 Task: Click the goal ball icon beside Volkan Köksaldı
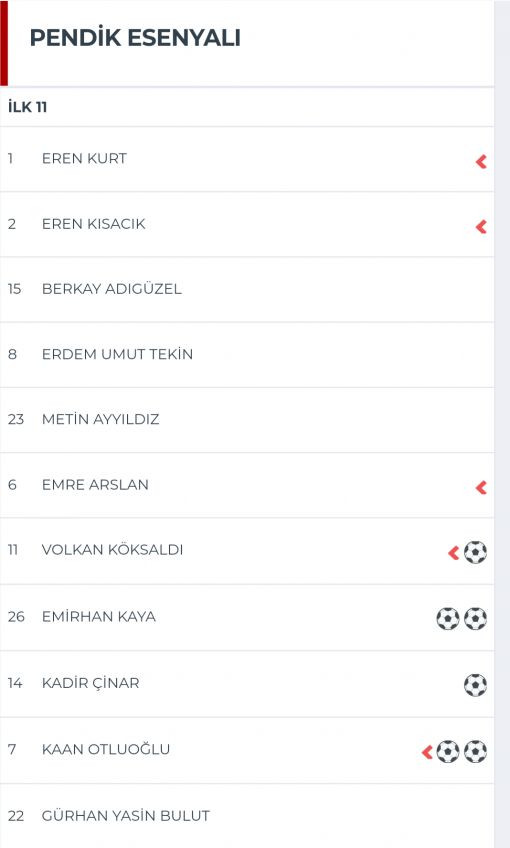point(475,552)
